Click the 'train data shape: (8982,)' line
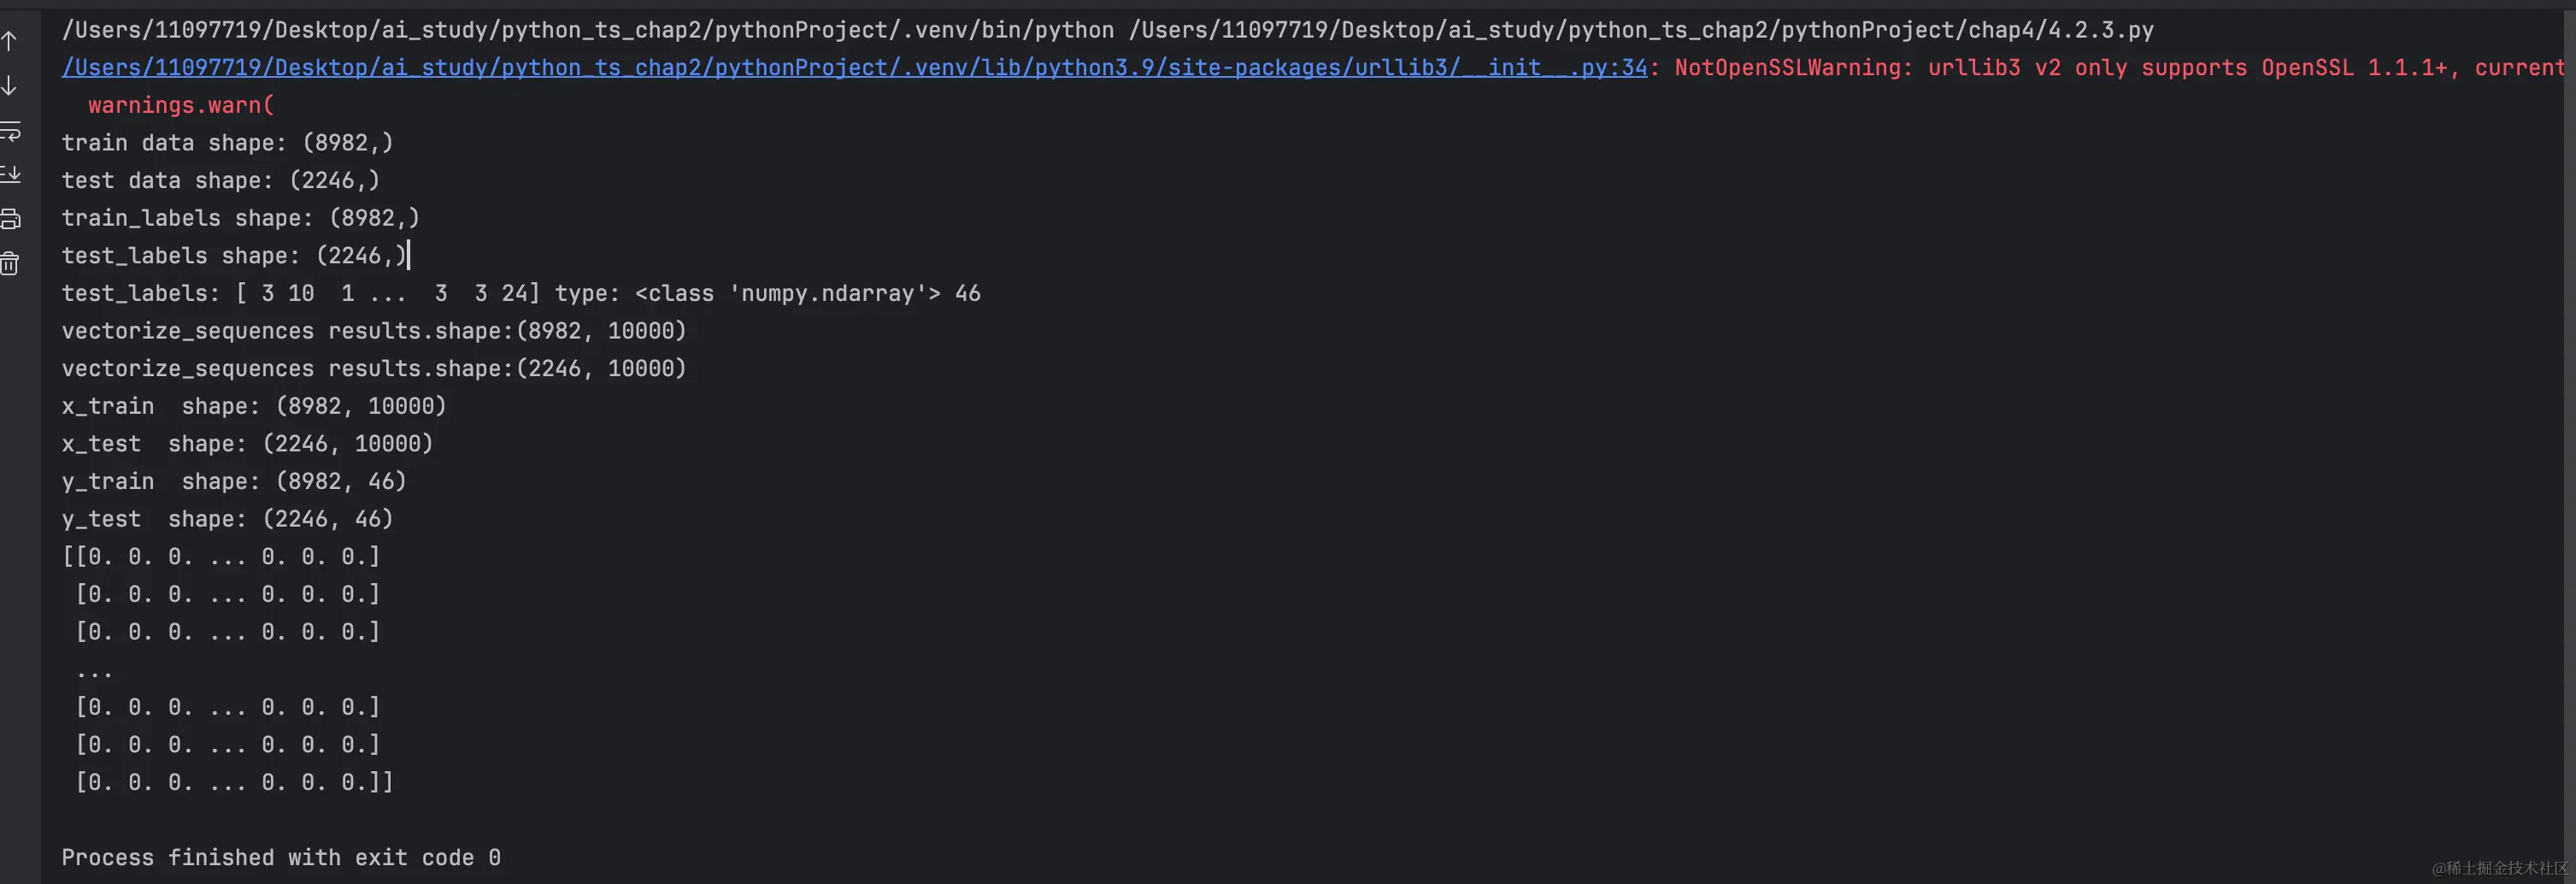 pos(228,143)
